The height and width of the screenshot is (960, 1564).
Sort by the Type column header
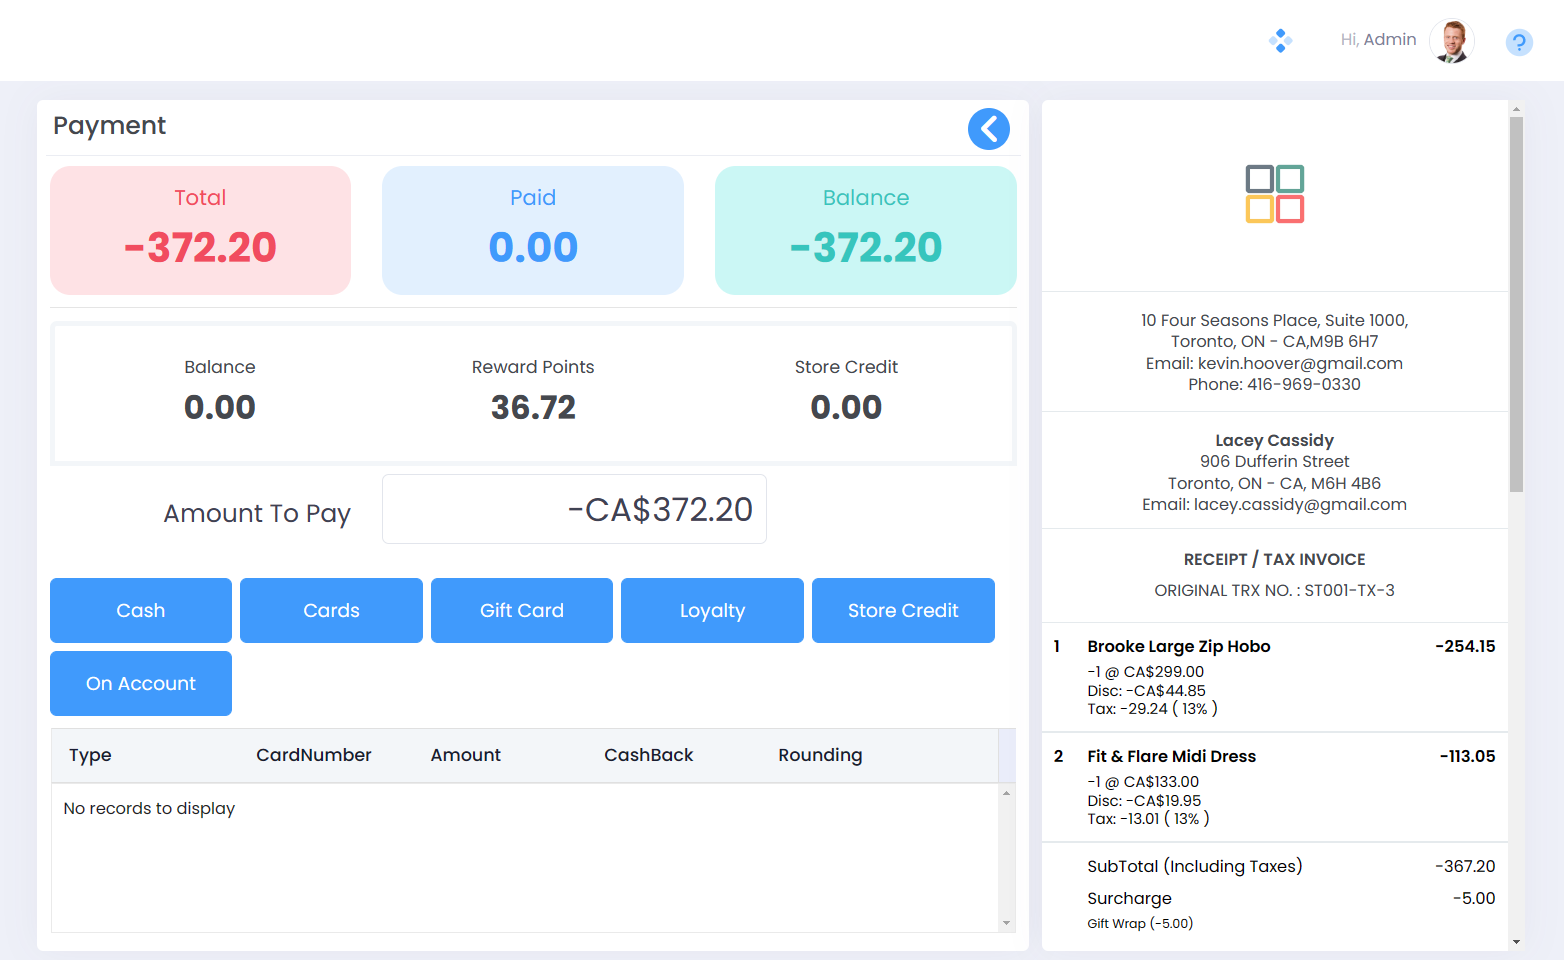click(90, 755)
